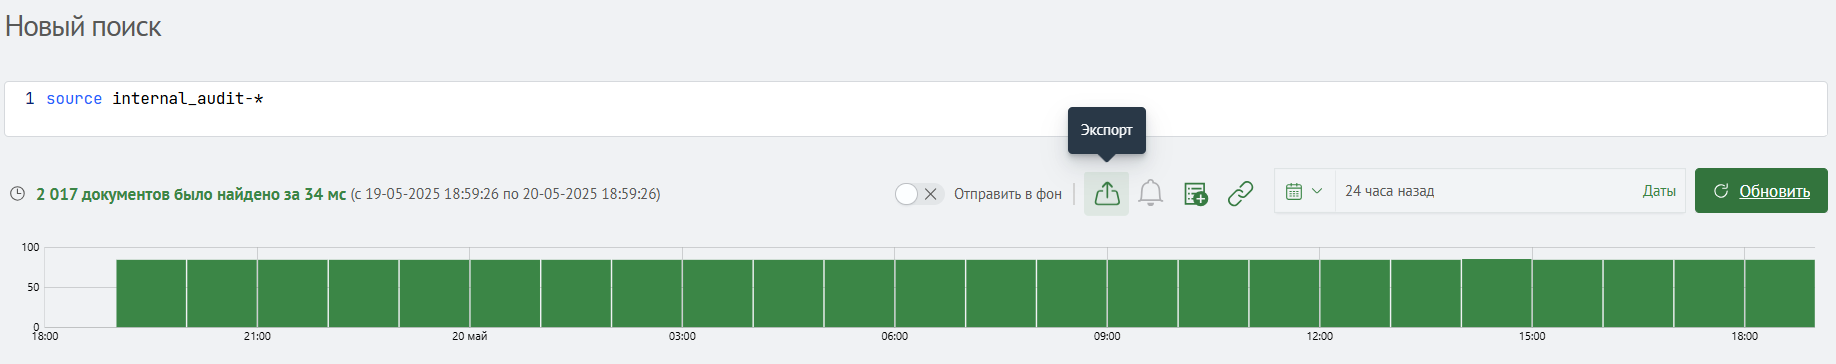The width and height of the screenshot is (1836, 364).
Task: Click the histogram bar at 15:00
Action: (1567, 293)
